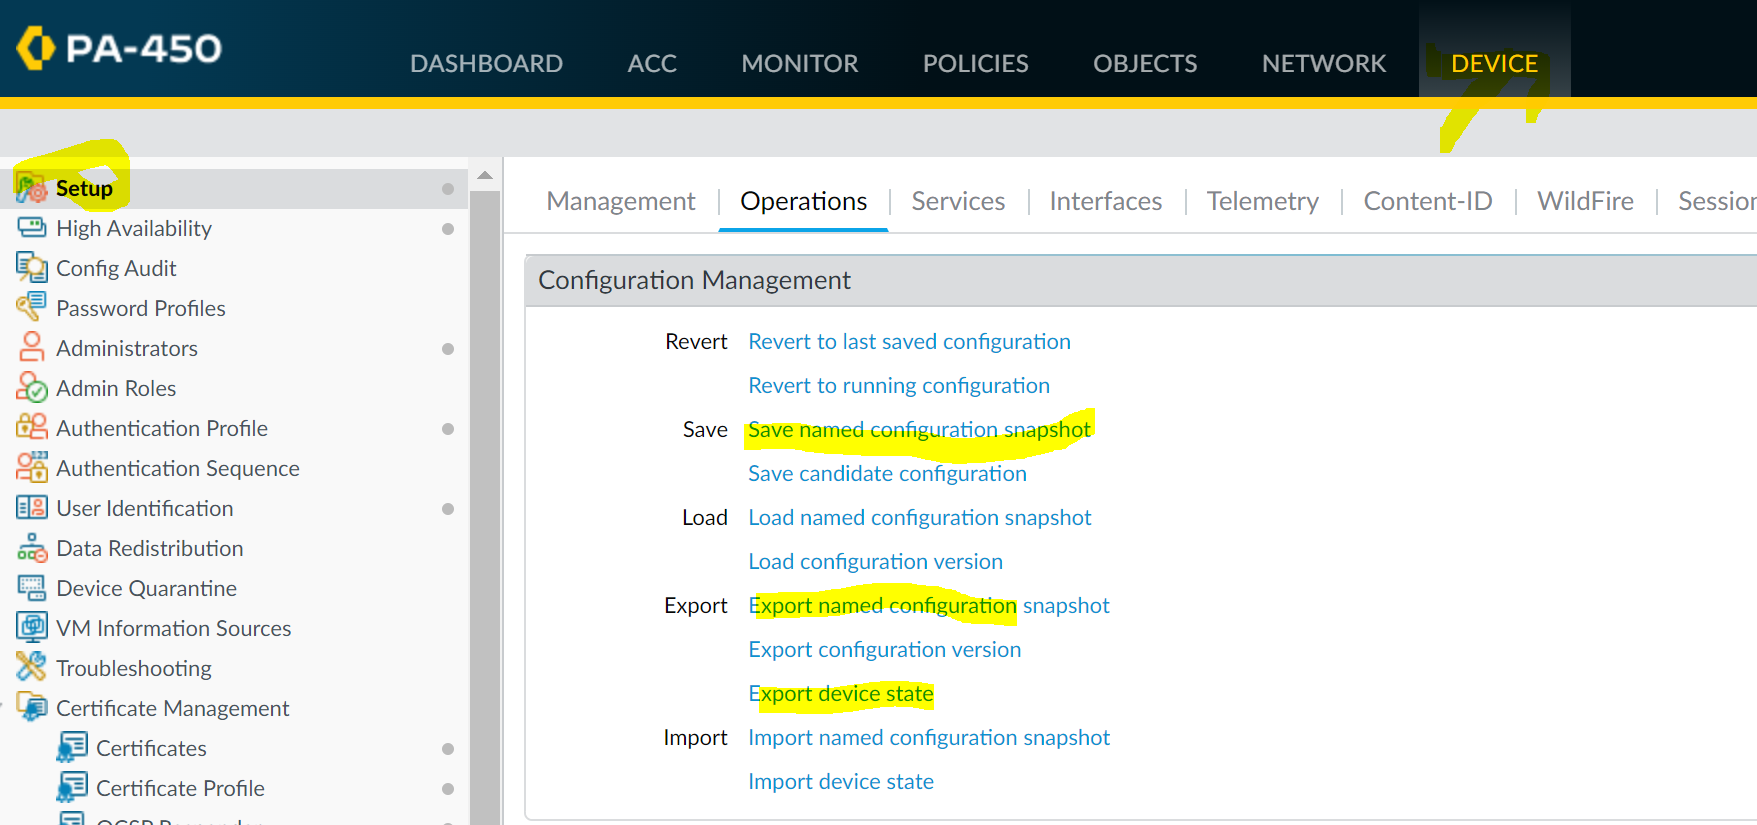The image size is (1757, 825).
Task: Open Troubleshooting in the sidebar
Action: [134, 668]
